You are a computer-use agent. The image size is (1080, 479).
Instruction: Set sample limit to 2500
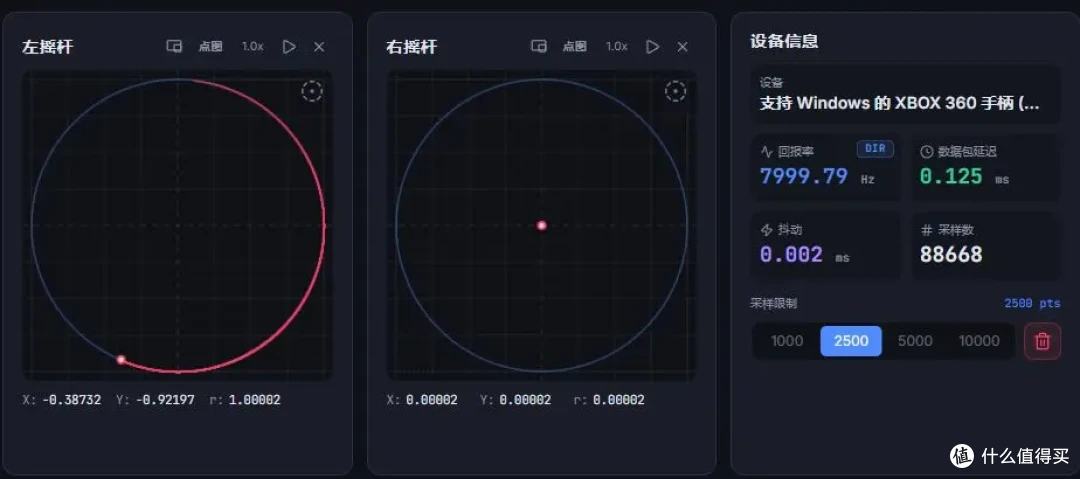[x=851, y=340]
